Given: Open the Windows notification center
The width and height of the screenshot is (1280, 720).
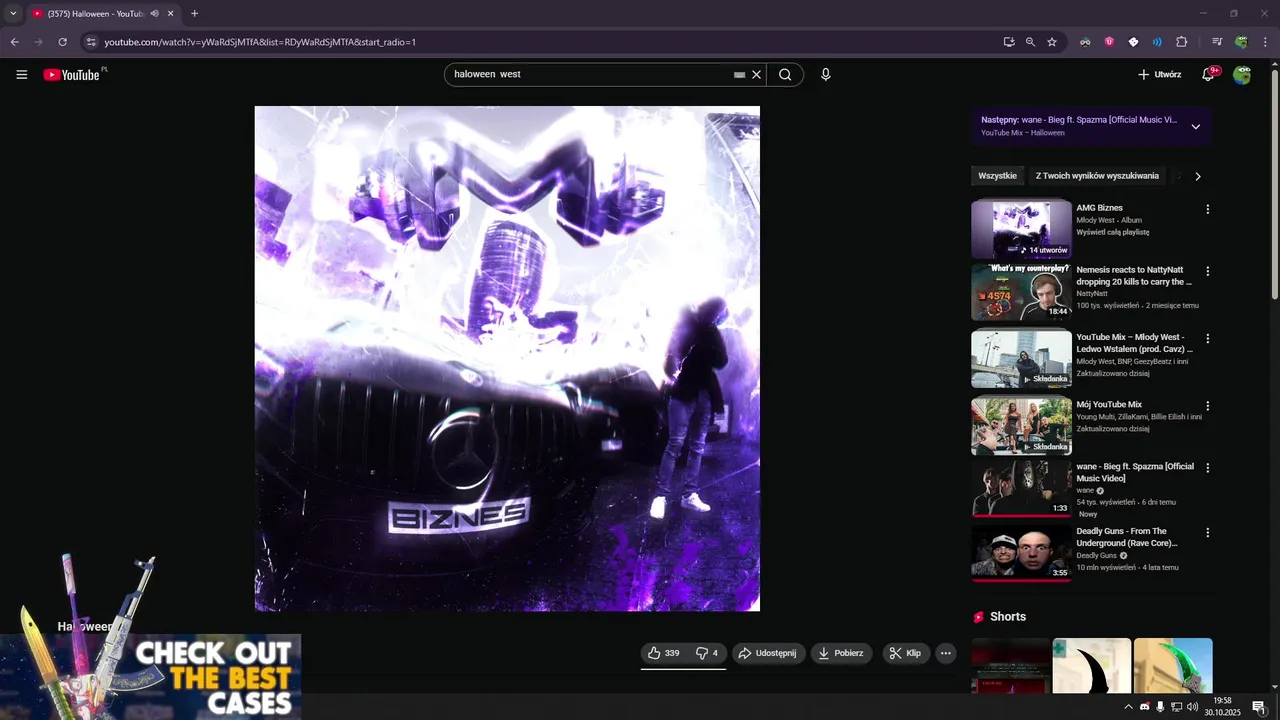Looking at the screenshot, I should (1259, 707).
